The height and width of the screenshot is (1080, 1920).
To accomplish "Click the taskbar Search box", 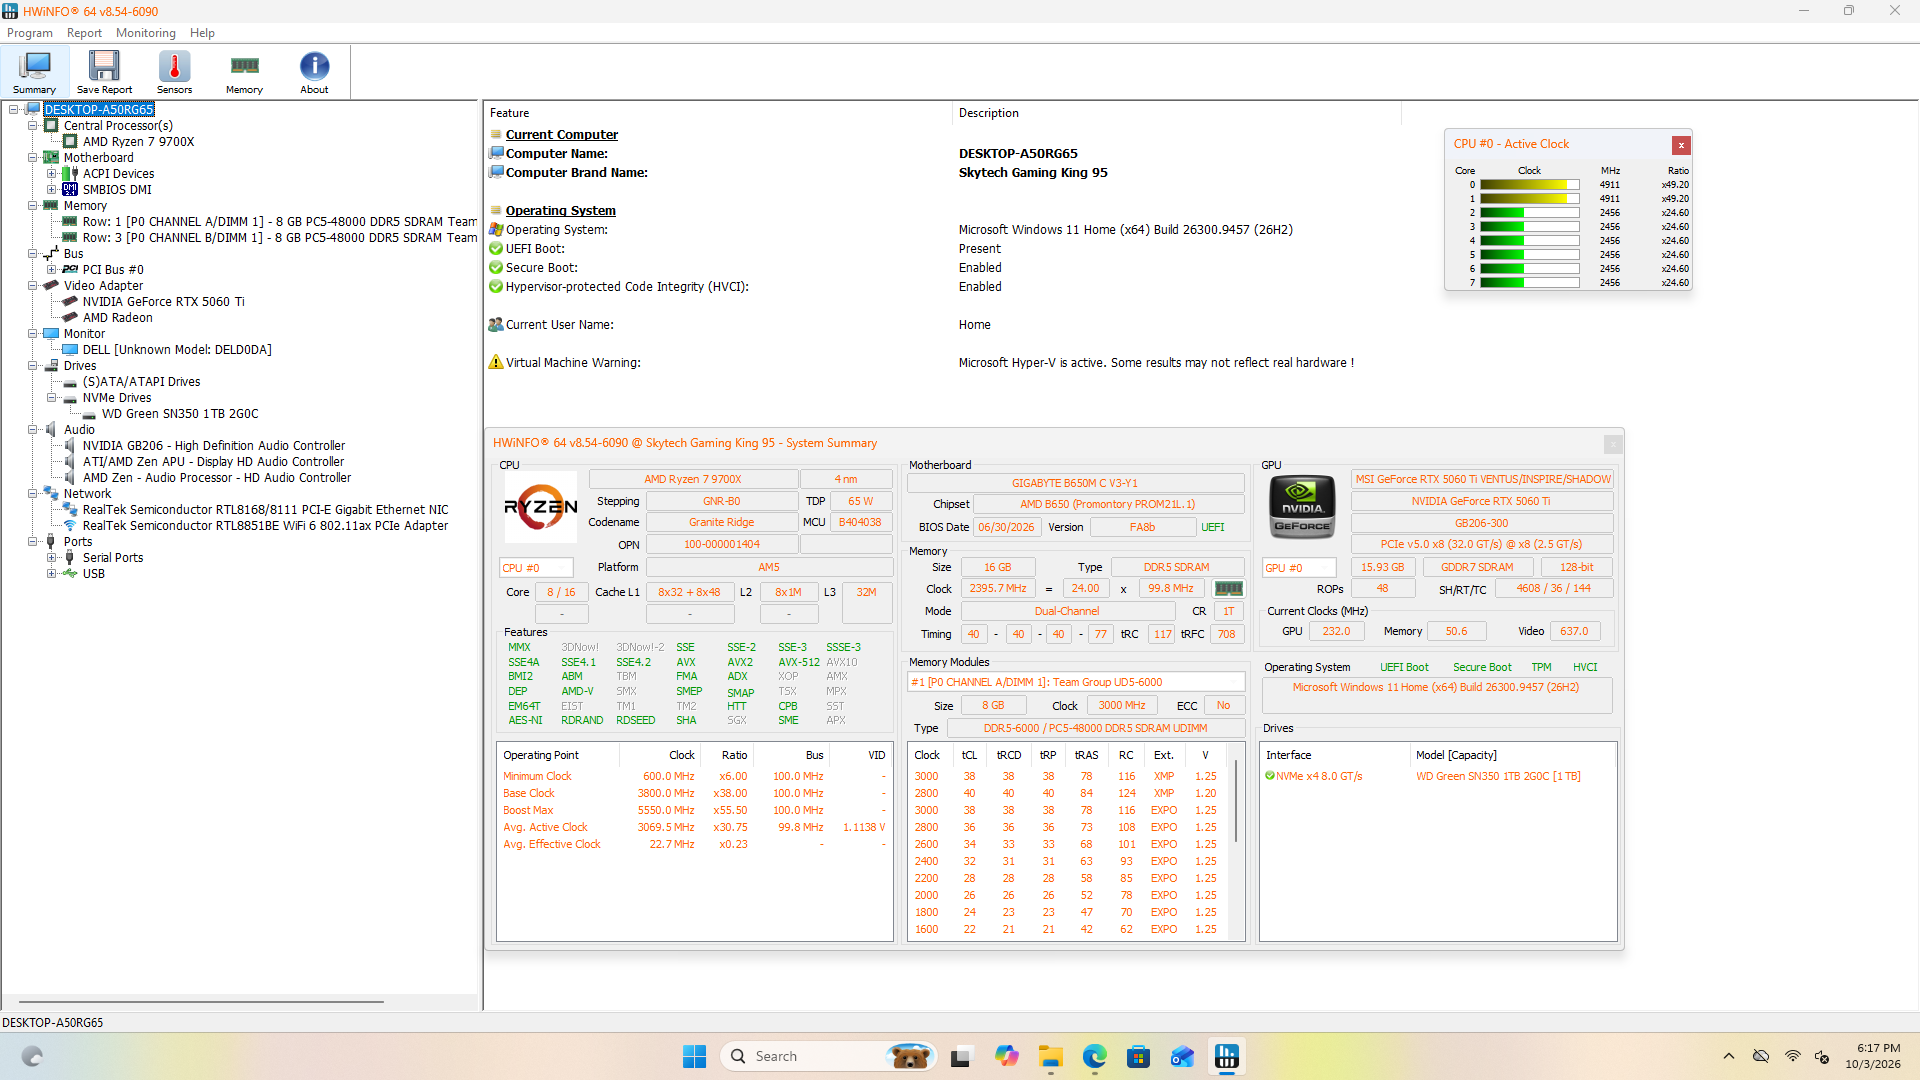I will (x=828, y=1056).
